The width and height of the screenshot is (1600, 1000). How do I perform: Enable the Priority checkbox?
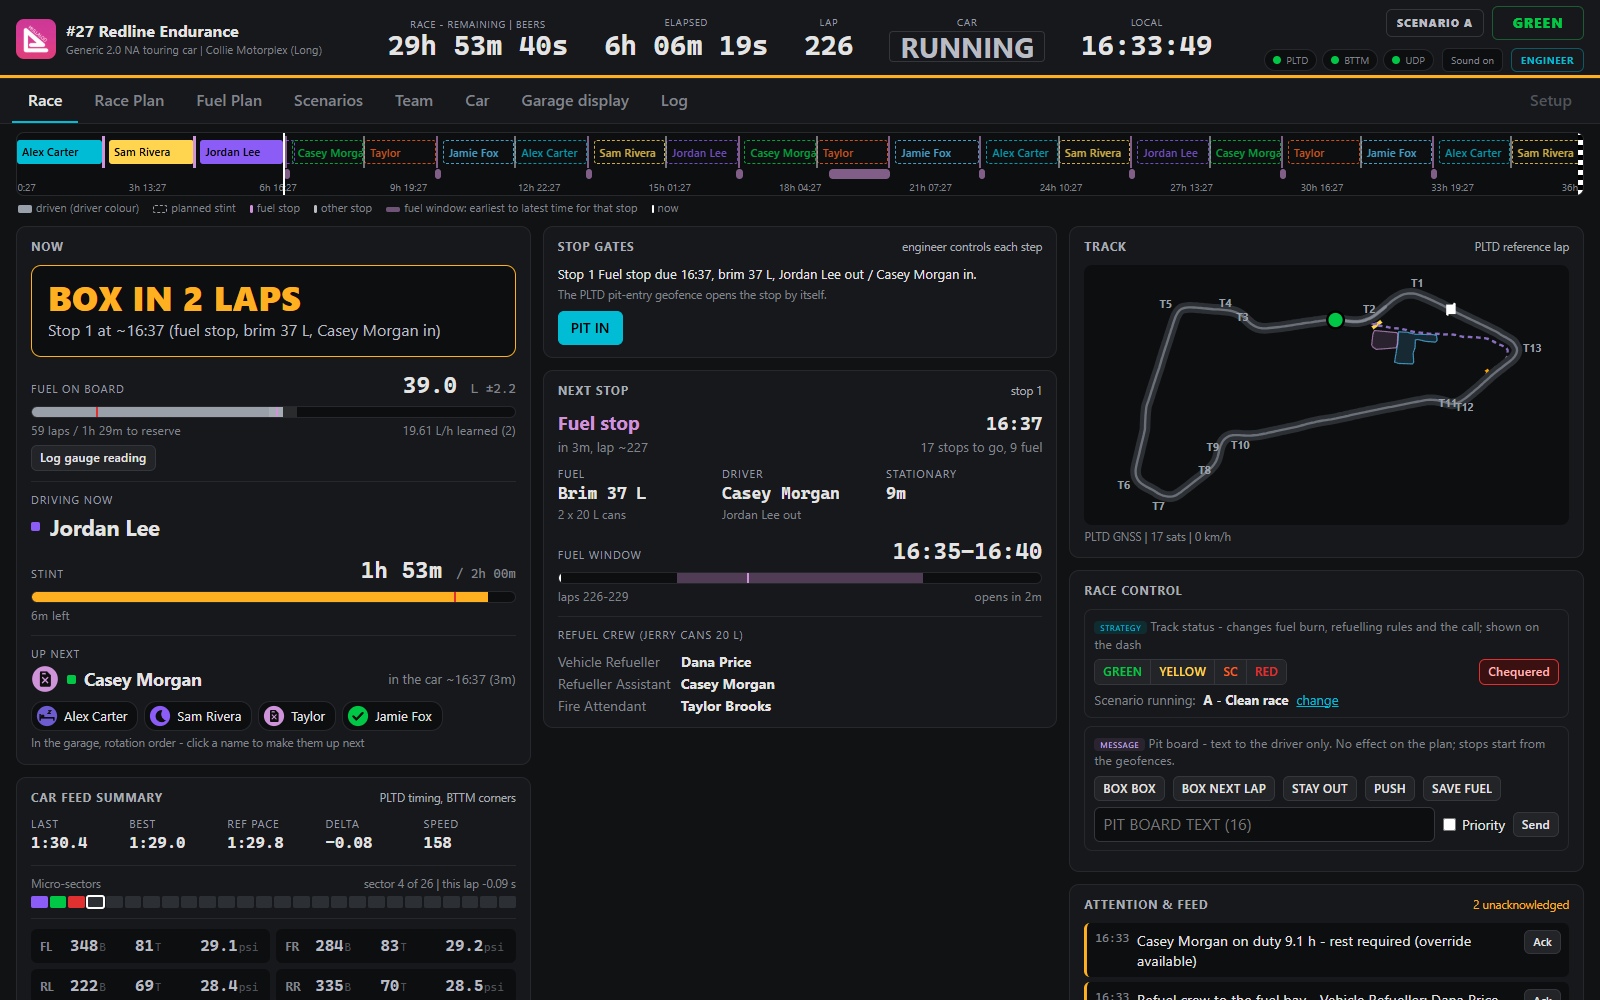(x=1449, y=825)
